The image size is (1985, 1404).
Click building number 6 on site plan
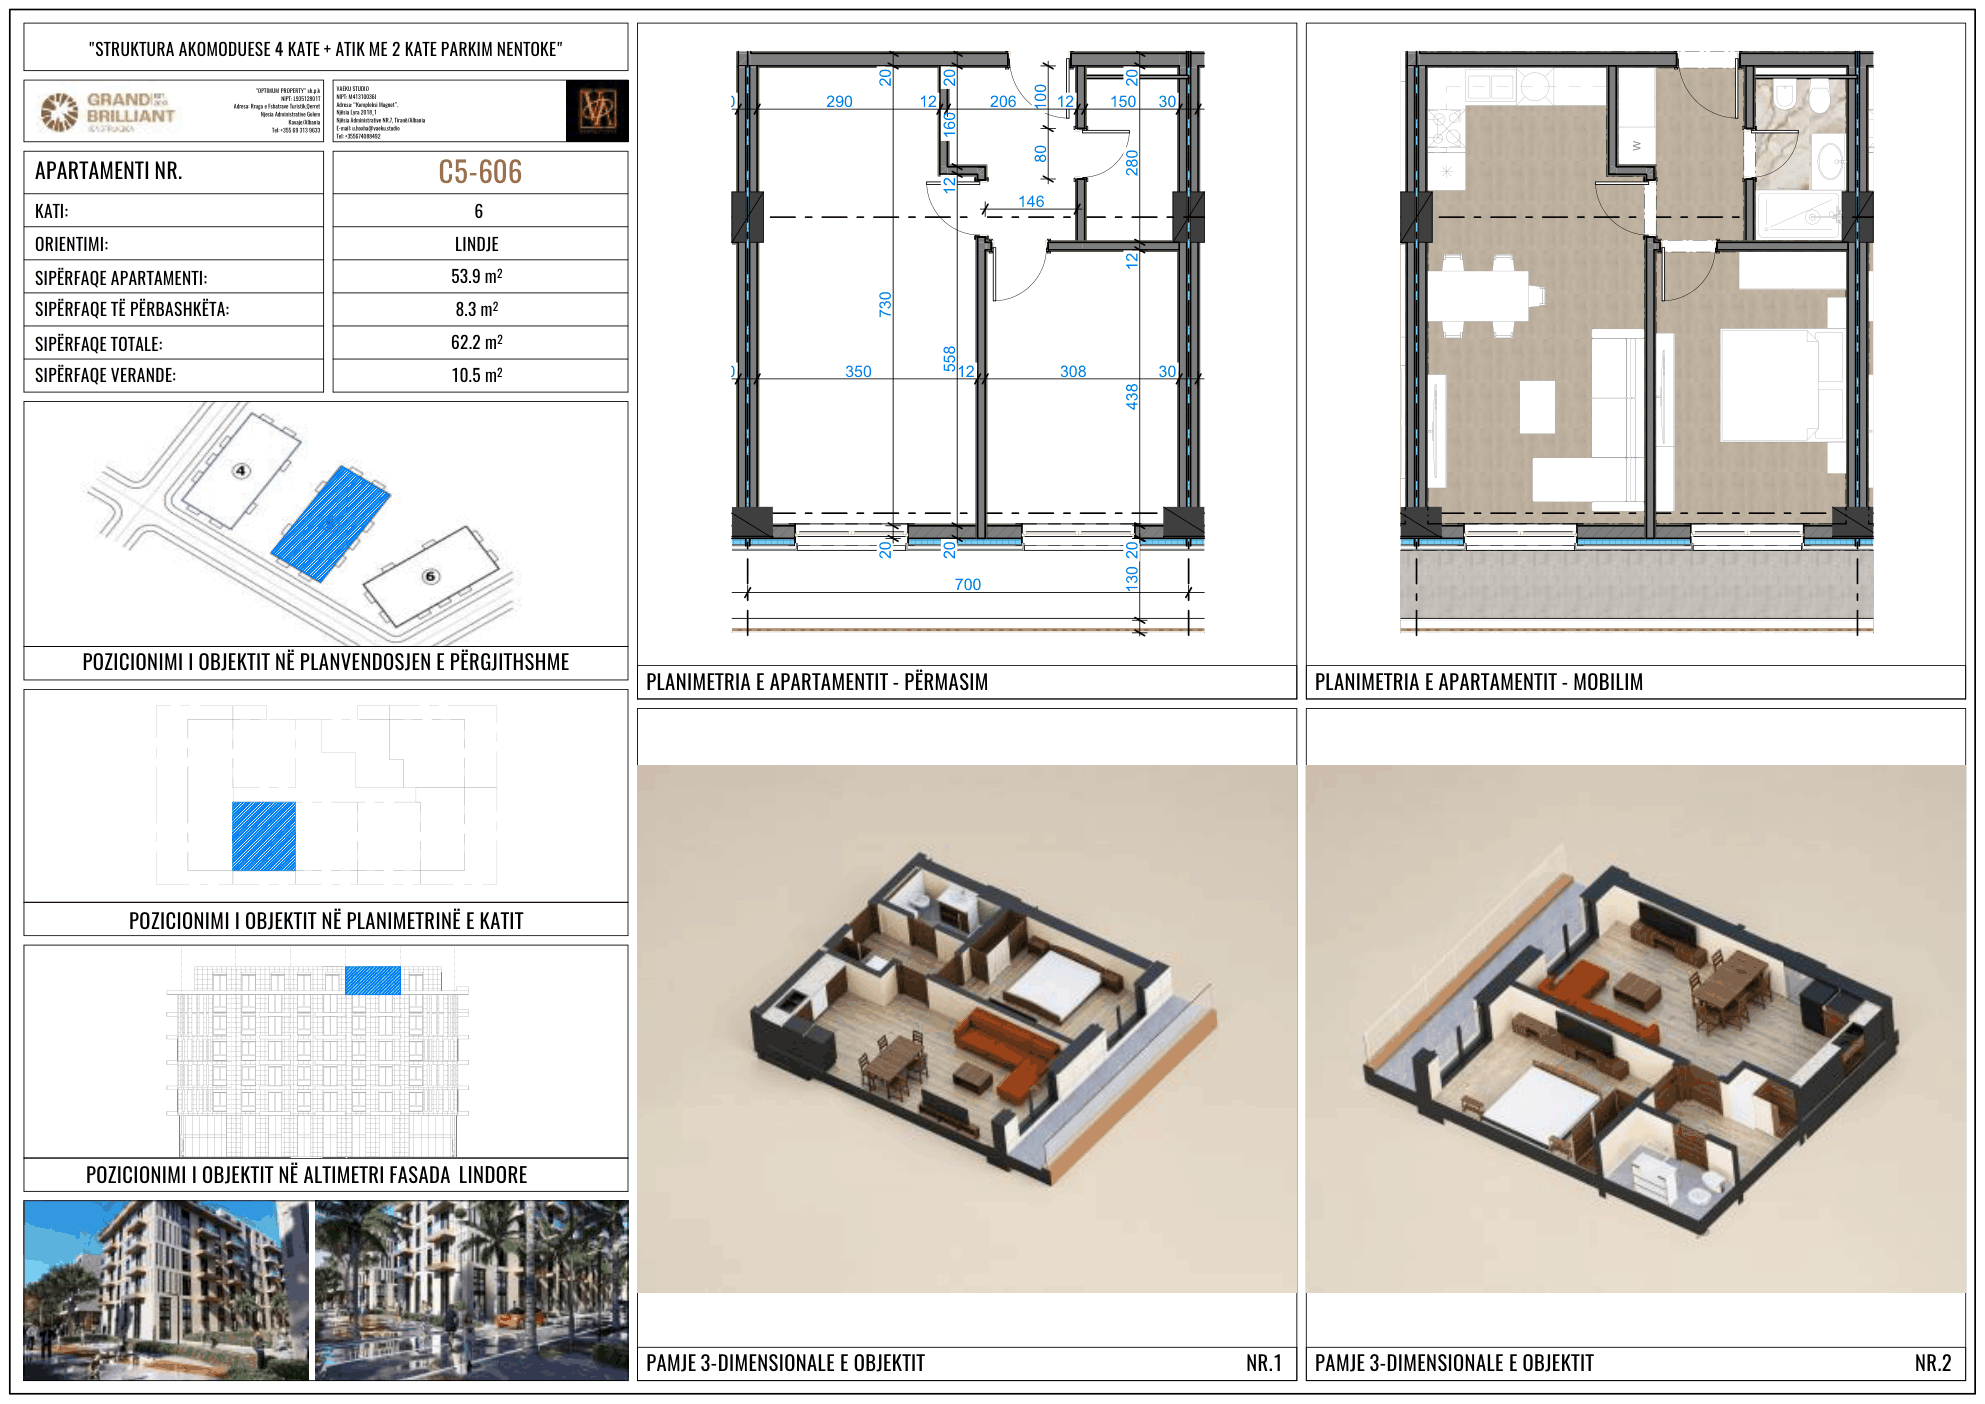[x=430, y=576]
